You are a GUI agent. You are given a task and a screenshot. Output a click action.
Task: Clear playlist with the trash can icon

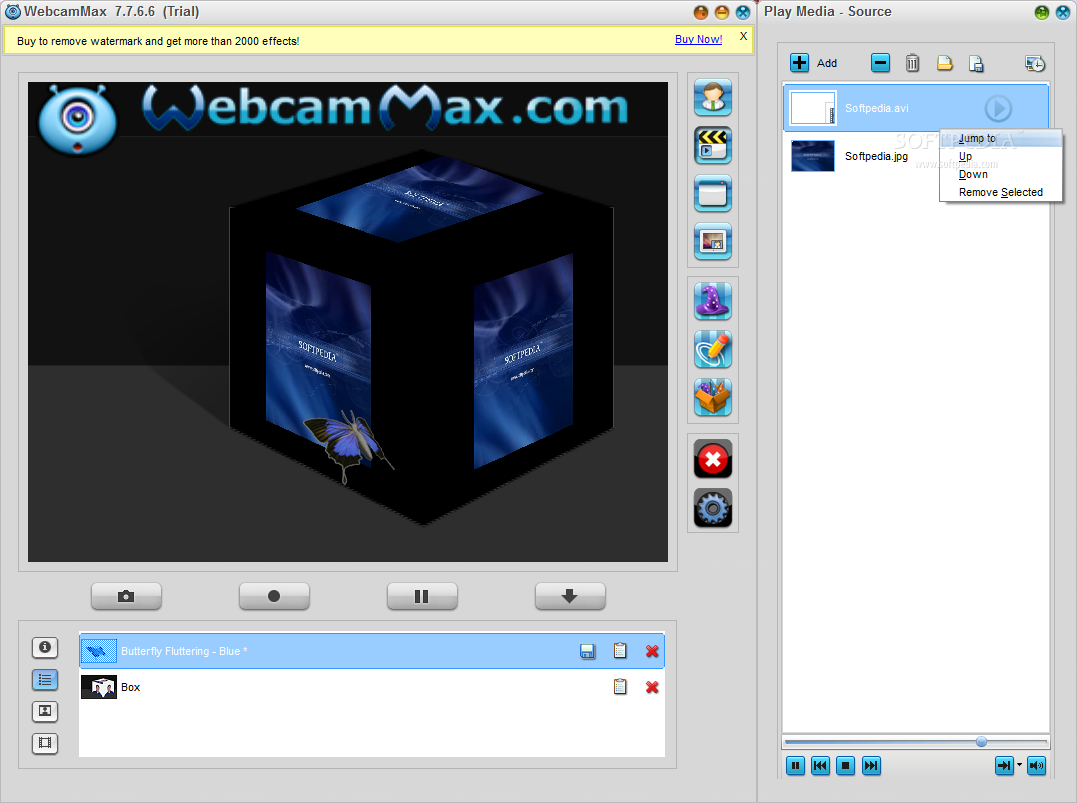click(912, 63)
